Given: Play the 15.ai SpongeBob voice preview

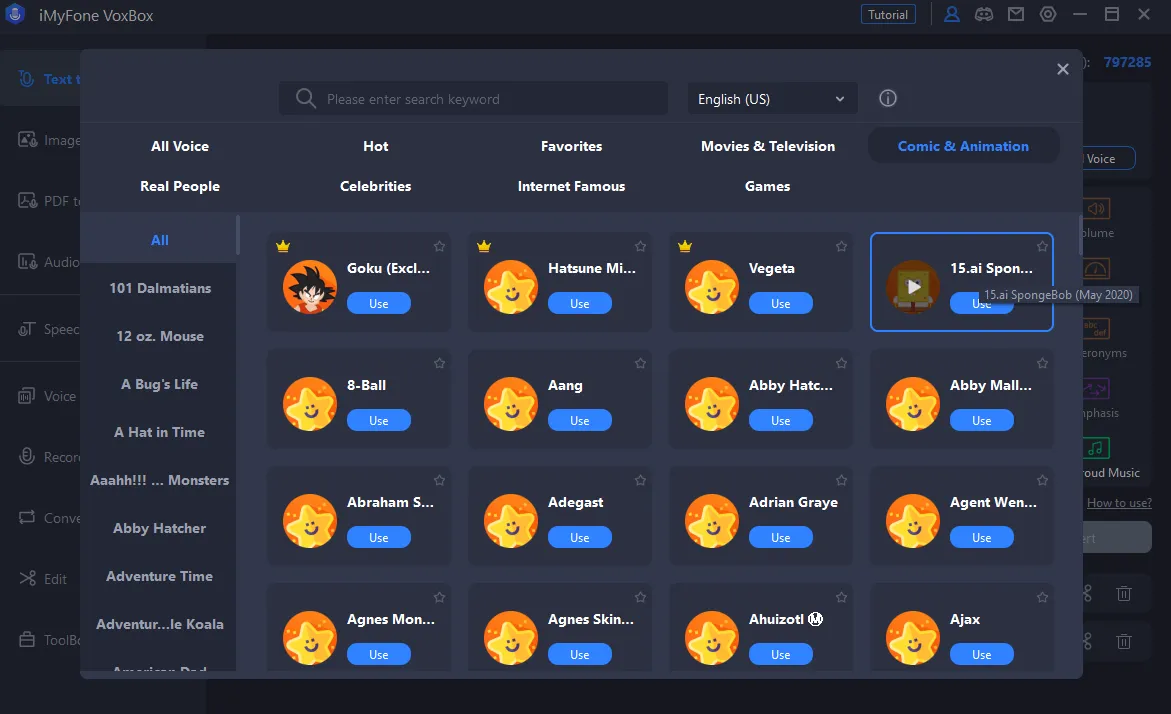Looking at the screenshot, I should coord(913,286).
